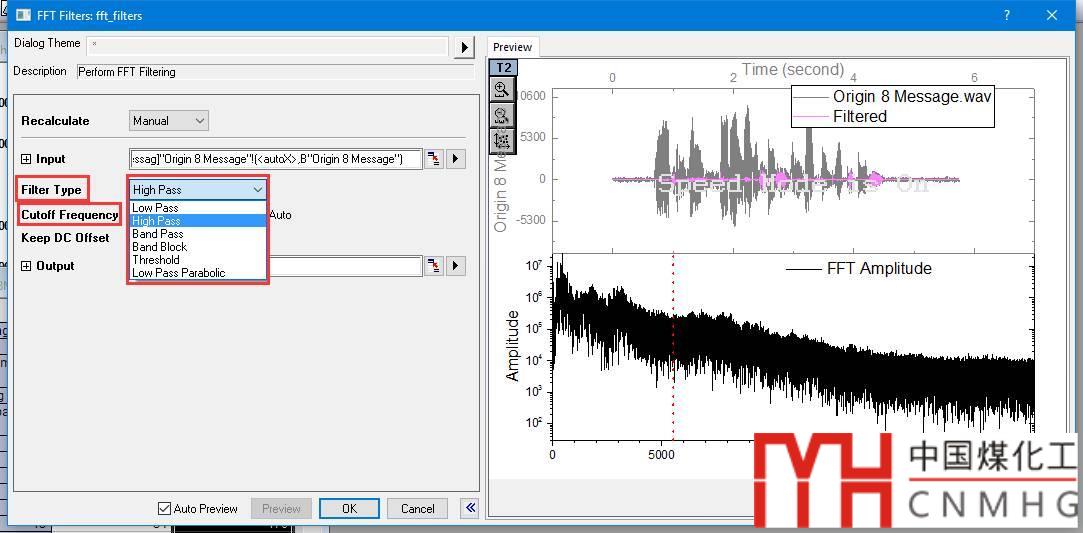The height and width of the screenshot is (533, 1083).
Task: Open the arrow flyout next to Input
Action: coord(456,159)
